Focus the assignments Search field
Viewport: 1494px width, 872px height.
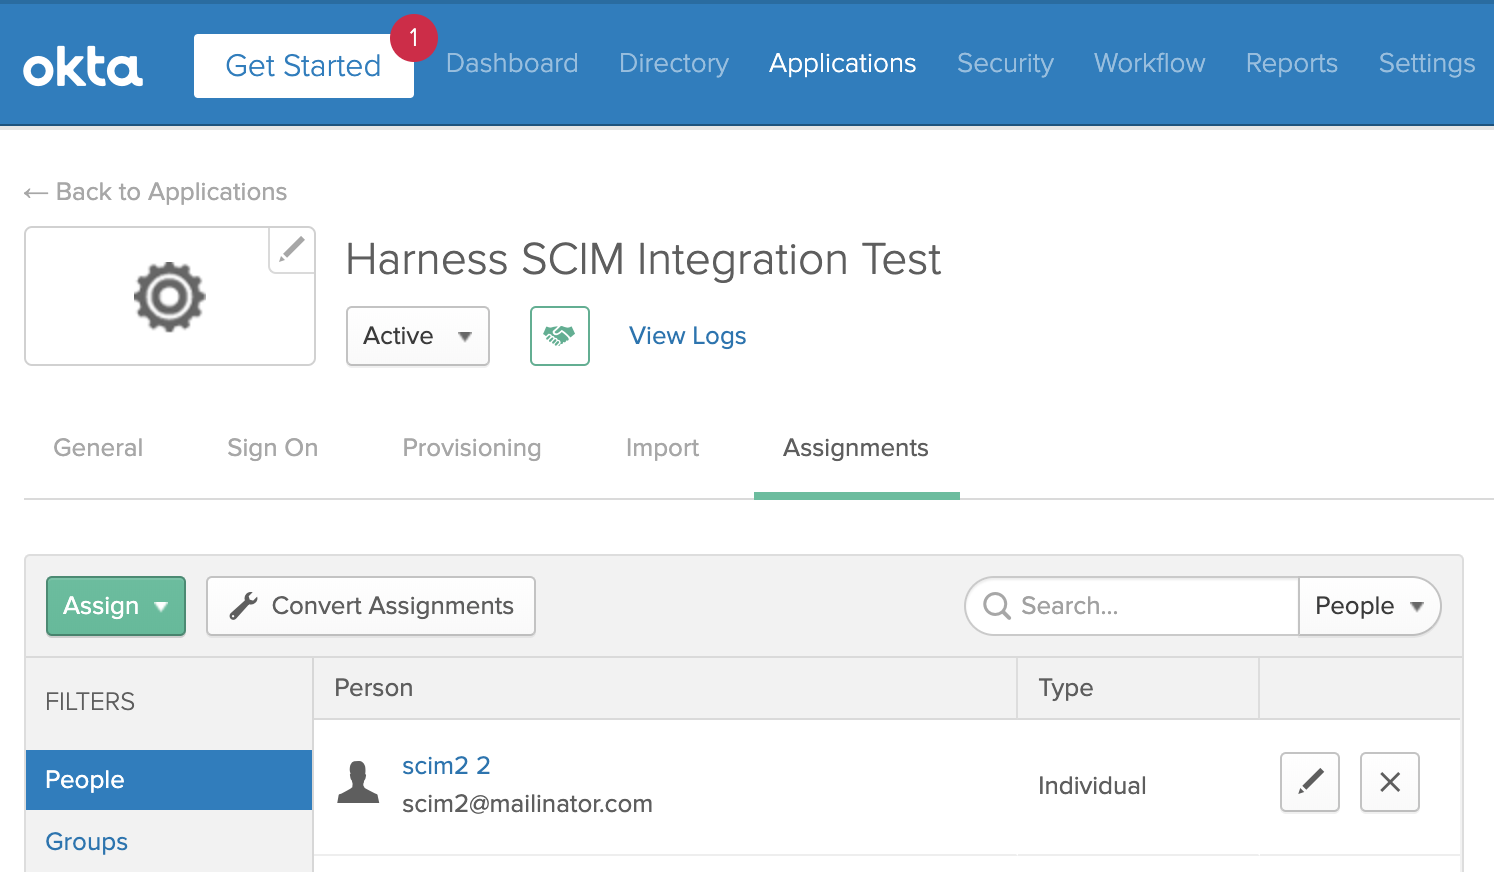tap(1132, 606)
